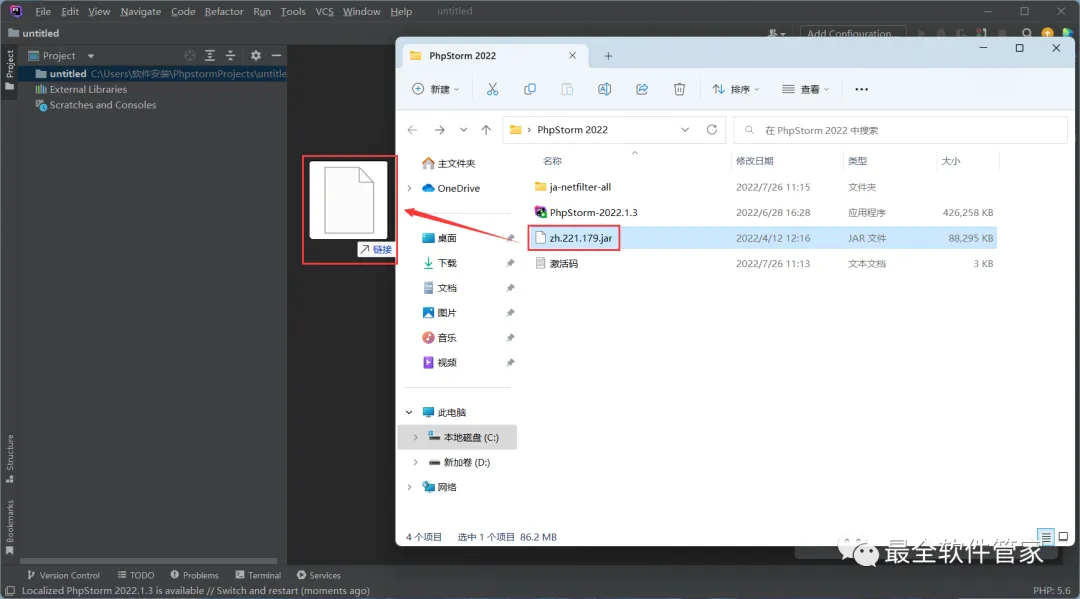Sort by 大小 column header
The image size is (1080, 599).
click(951, 161)
